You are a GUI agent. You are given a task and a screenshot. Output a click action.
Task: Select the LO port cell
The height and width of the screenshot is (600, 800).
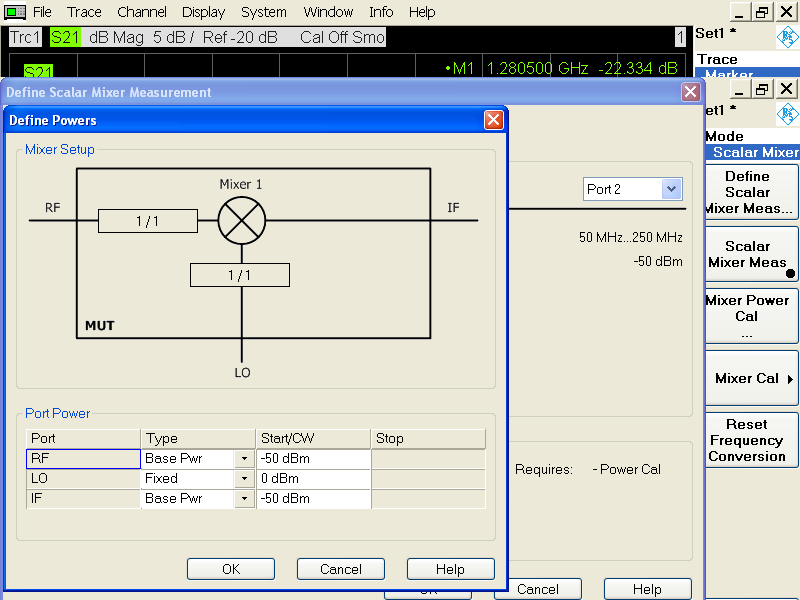[x=83, y=479]
